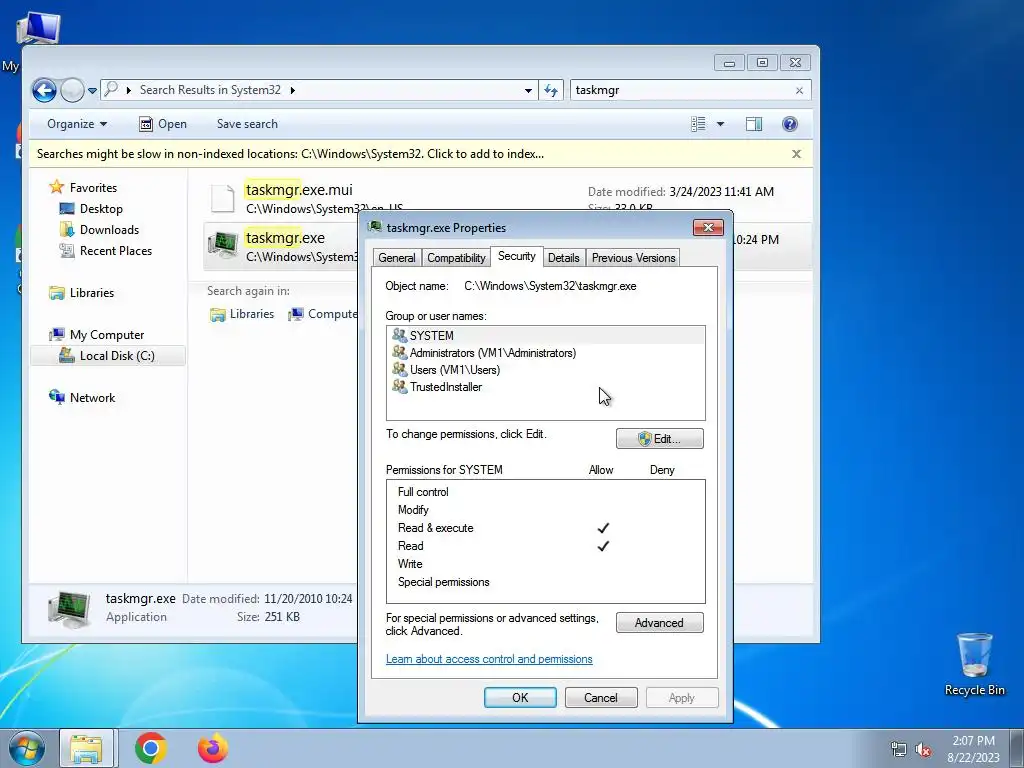
Task: Click the Explorer forward arrow button
Action: coord(72,90)
